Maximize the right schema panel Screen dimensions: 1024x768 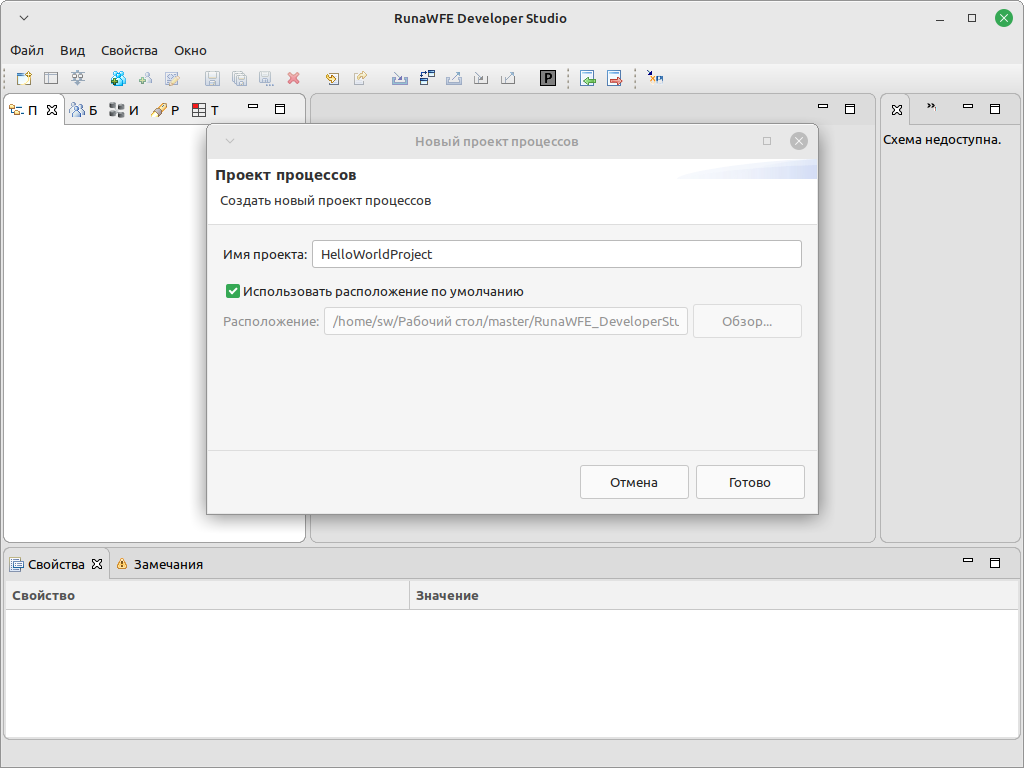point(995,109)
